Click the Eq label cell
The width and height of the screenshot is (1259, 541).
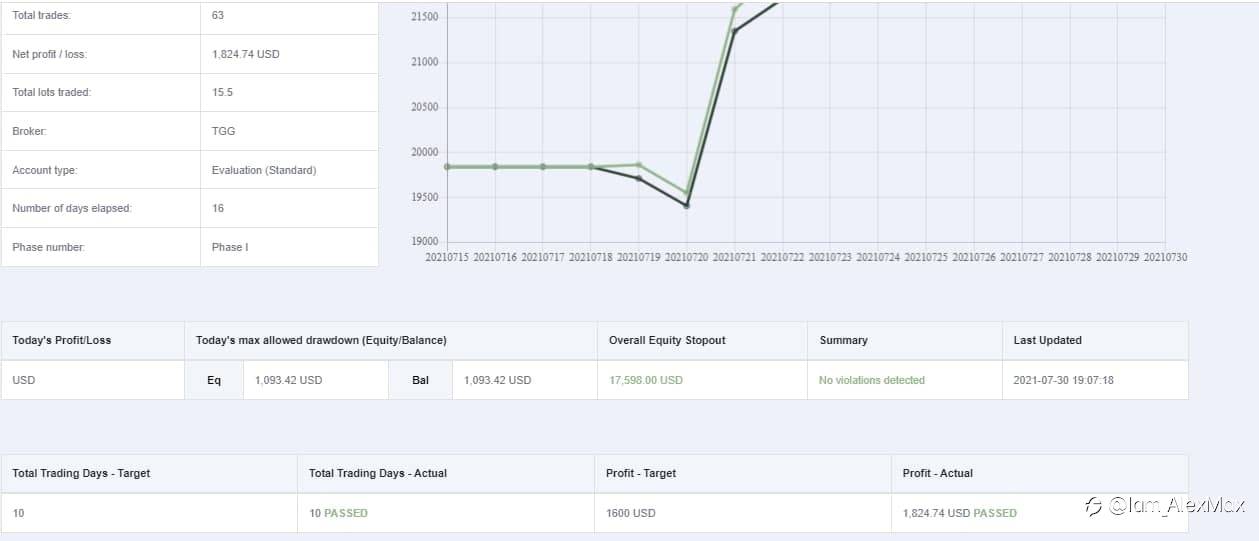point(214,380)
